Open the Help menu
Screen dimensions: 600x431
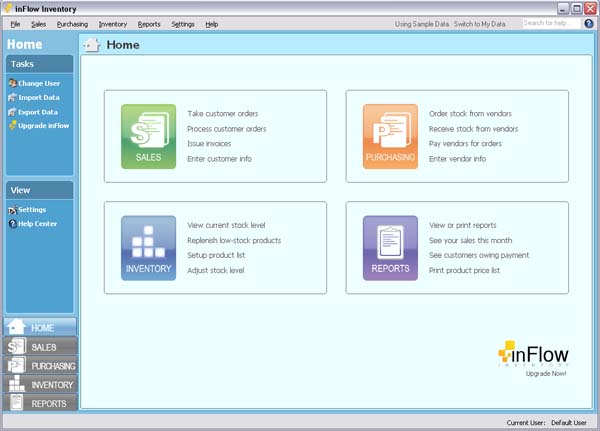212,24
